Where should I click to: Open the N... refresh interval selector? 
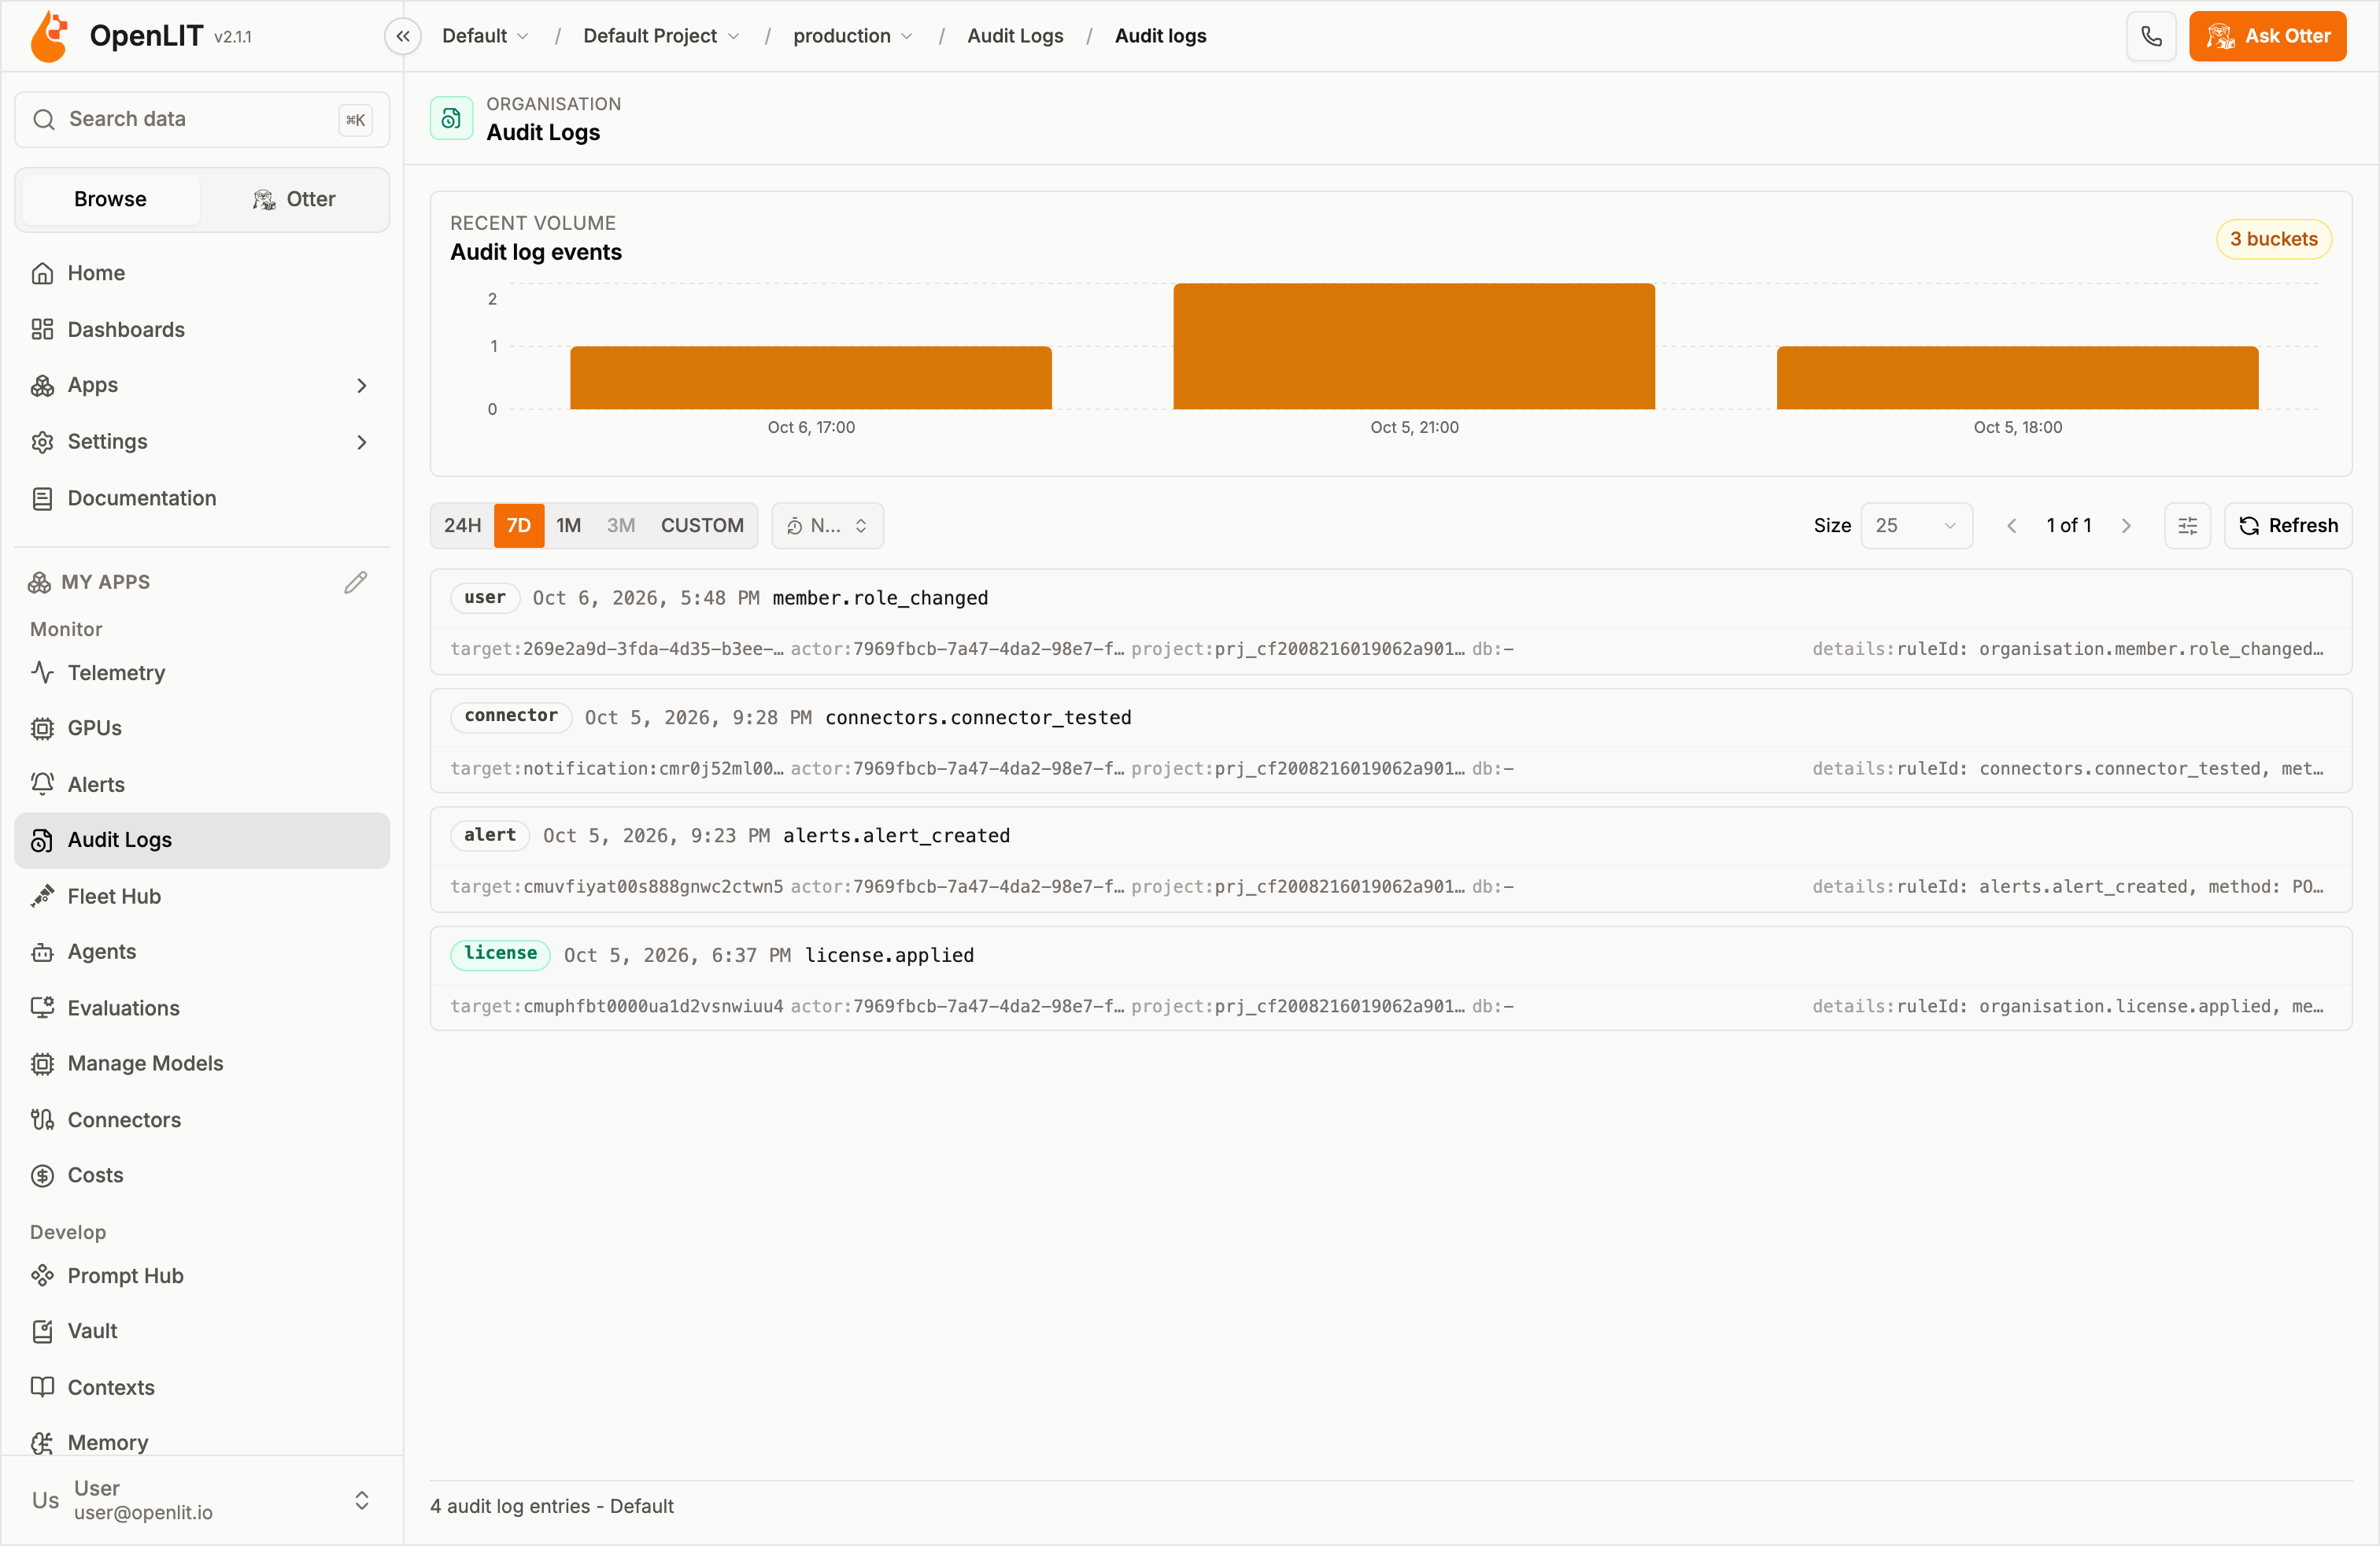tap(827, 525)
